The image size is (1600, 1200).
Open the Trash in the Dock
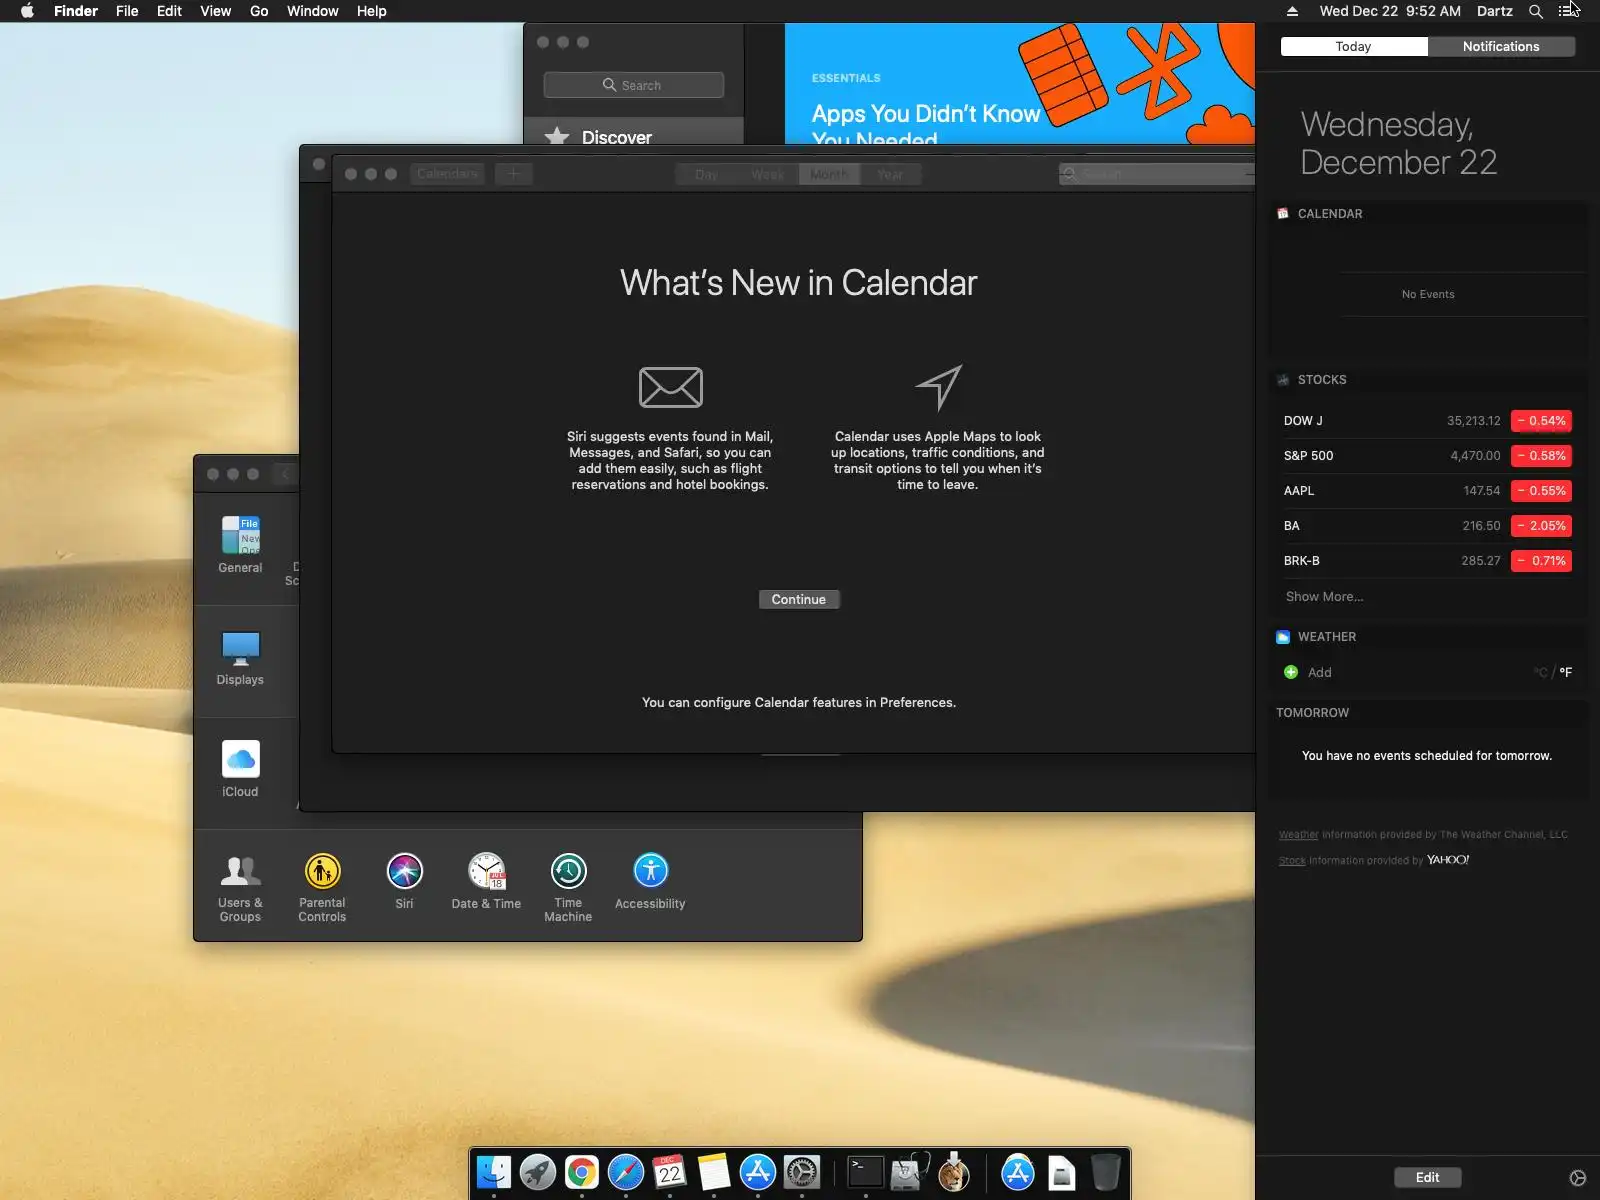1105,1172
